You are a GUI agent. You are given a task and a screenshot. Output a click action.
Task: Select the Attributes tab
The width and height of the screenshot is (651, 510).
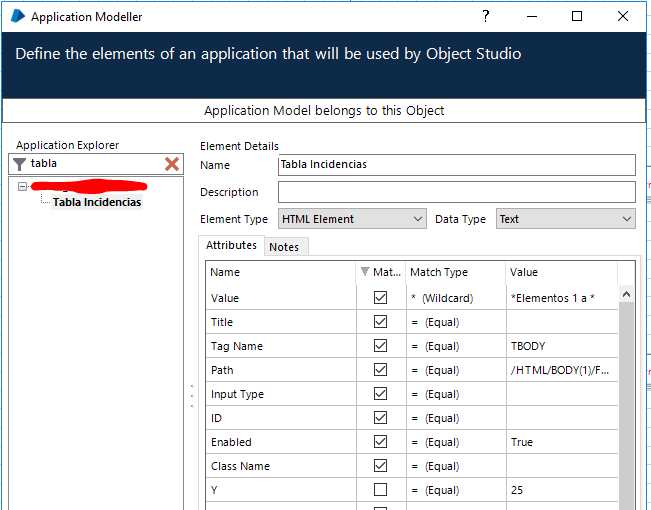pyautogui.click(x=231, y=245)
